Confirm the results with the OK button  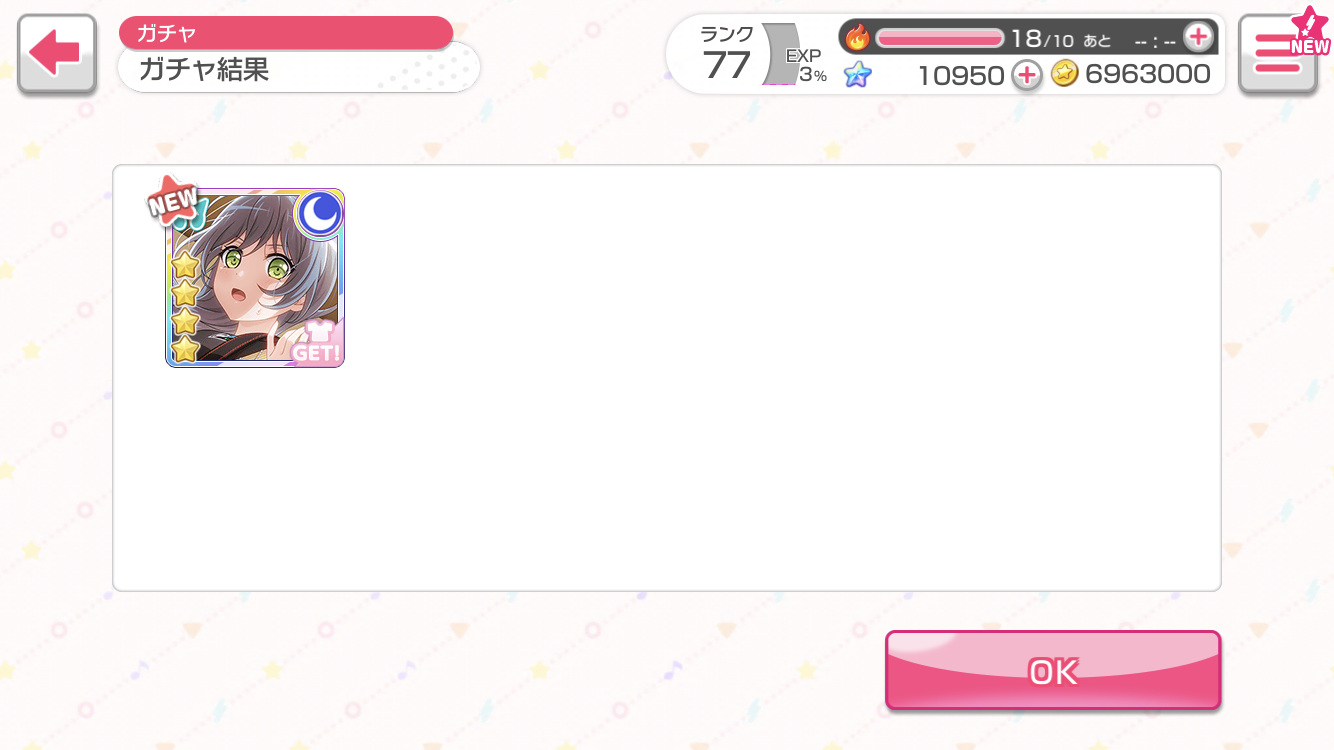1053,671
